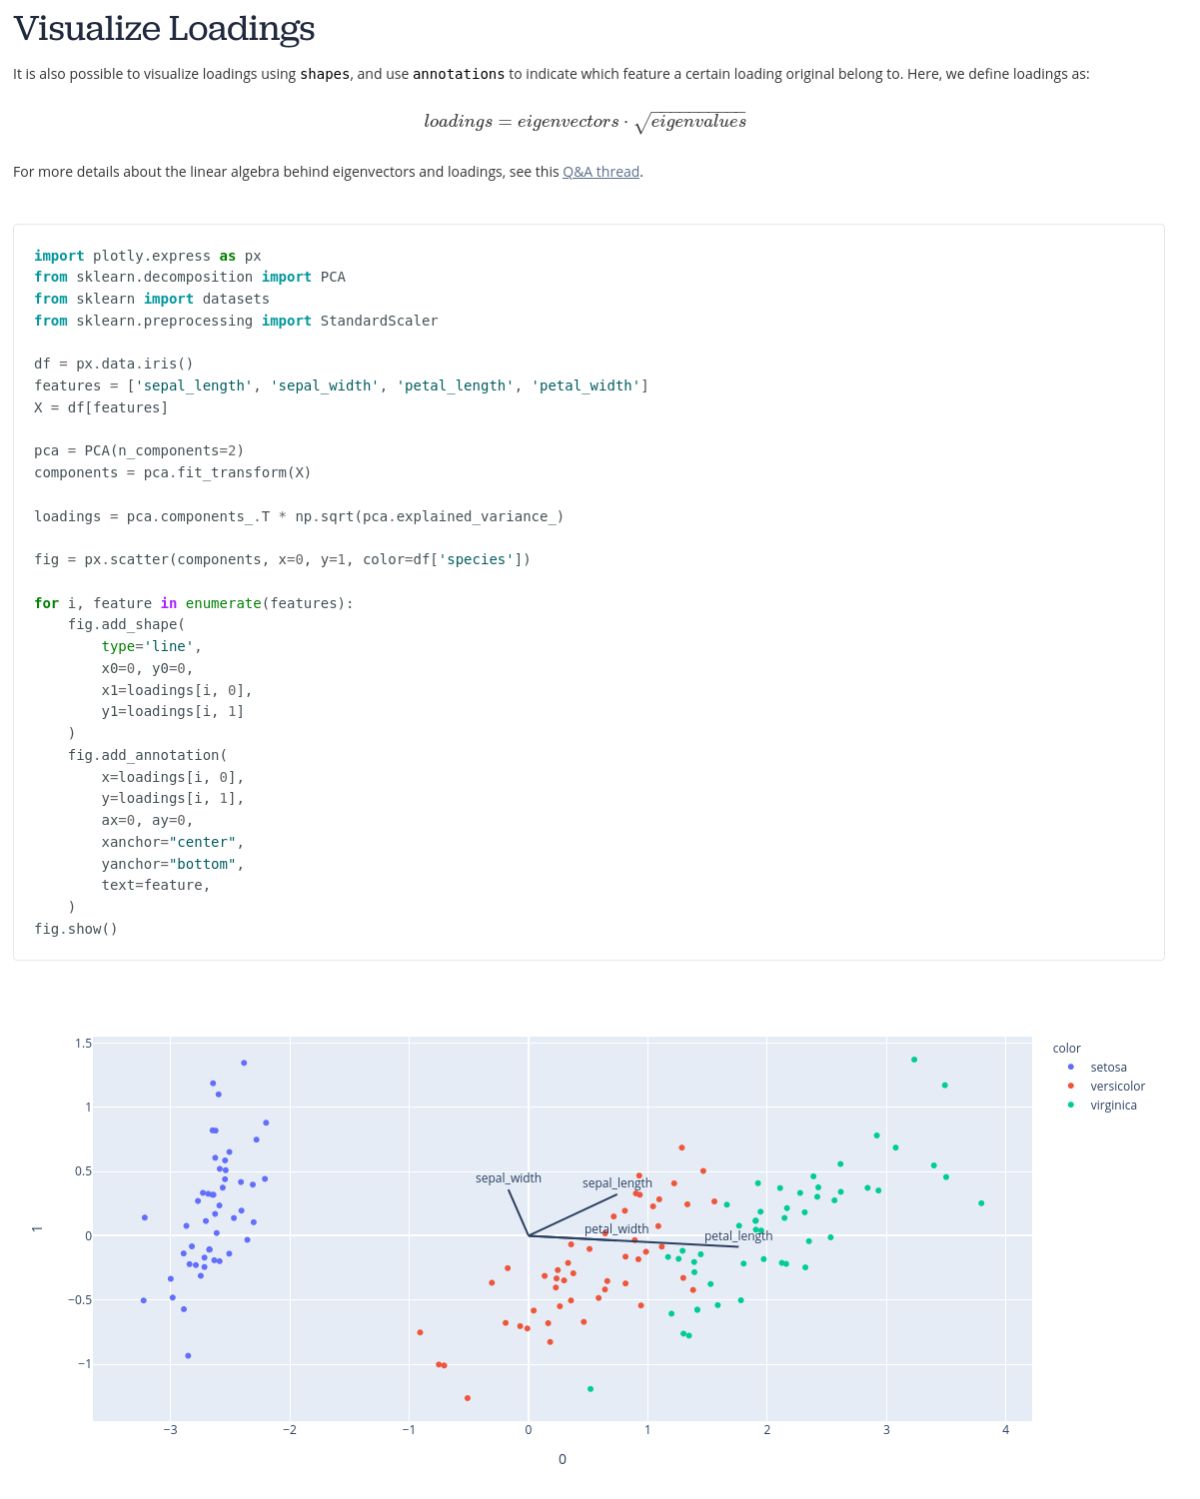
Task: Click the code line 'X = df[features]'
Action: (x=101, y=408)
